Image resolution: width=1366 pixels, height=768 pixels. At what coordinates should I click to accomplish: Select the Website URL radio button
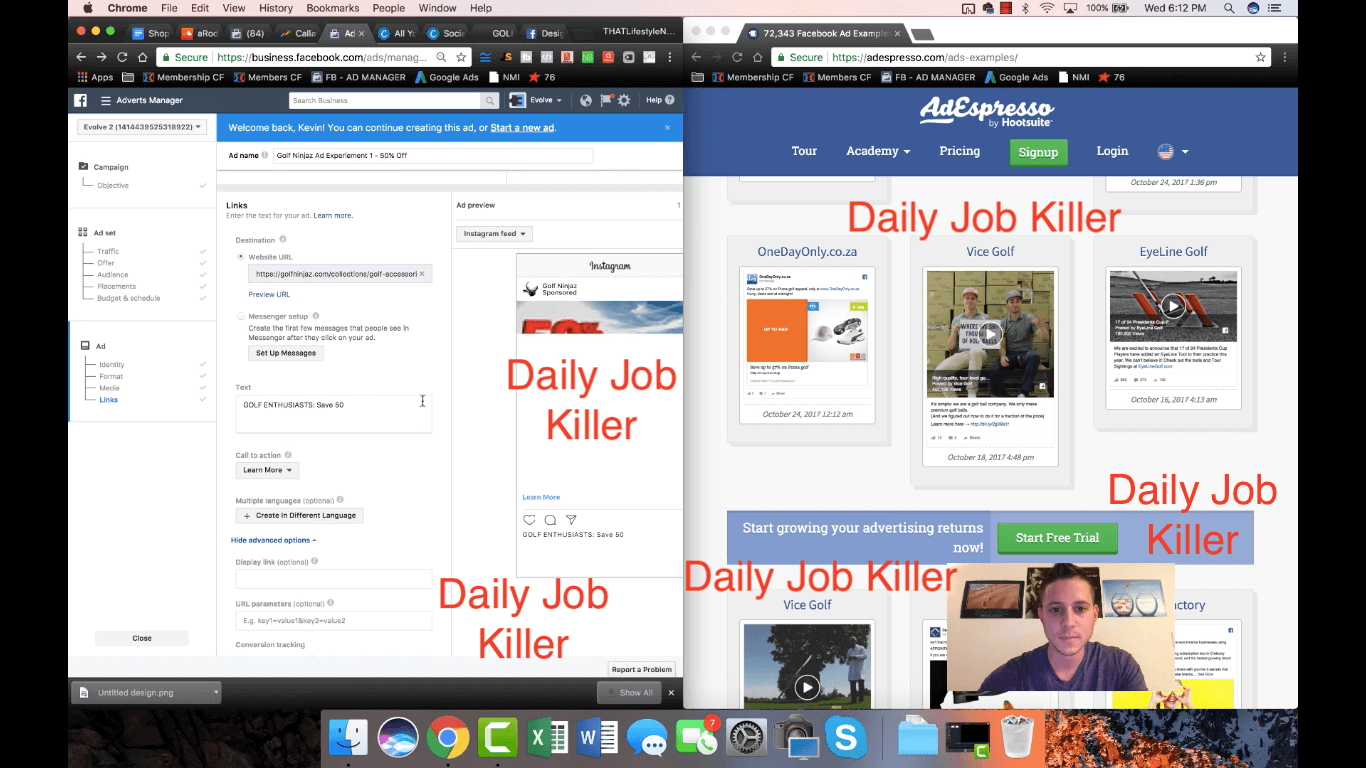pyautogui.click(x=240, y=257)
